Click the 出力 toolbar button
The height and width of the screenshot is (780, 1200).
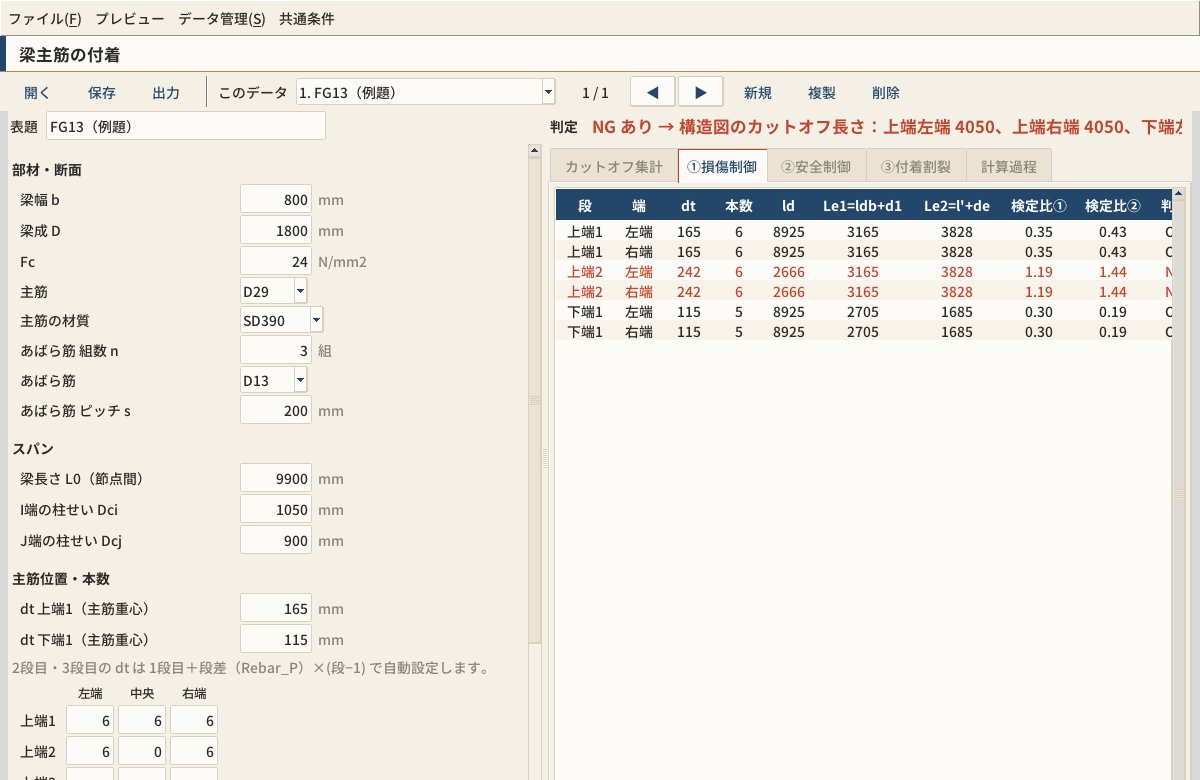pyautogui.click(x=166, y=93)
